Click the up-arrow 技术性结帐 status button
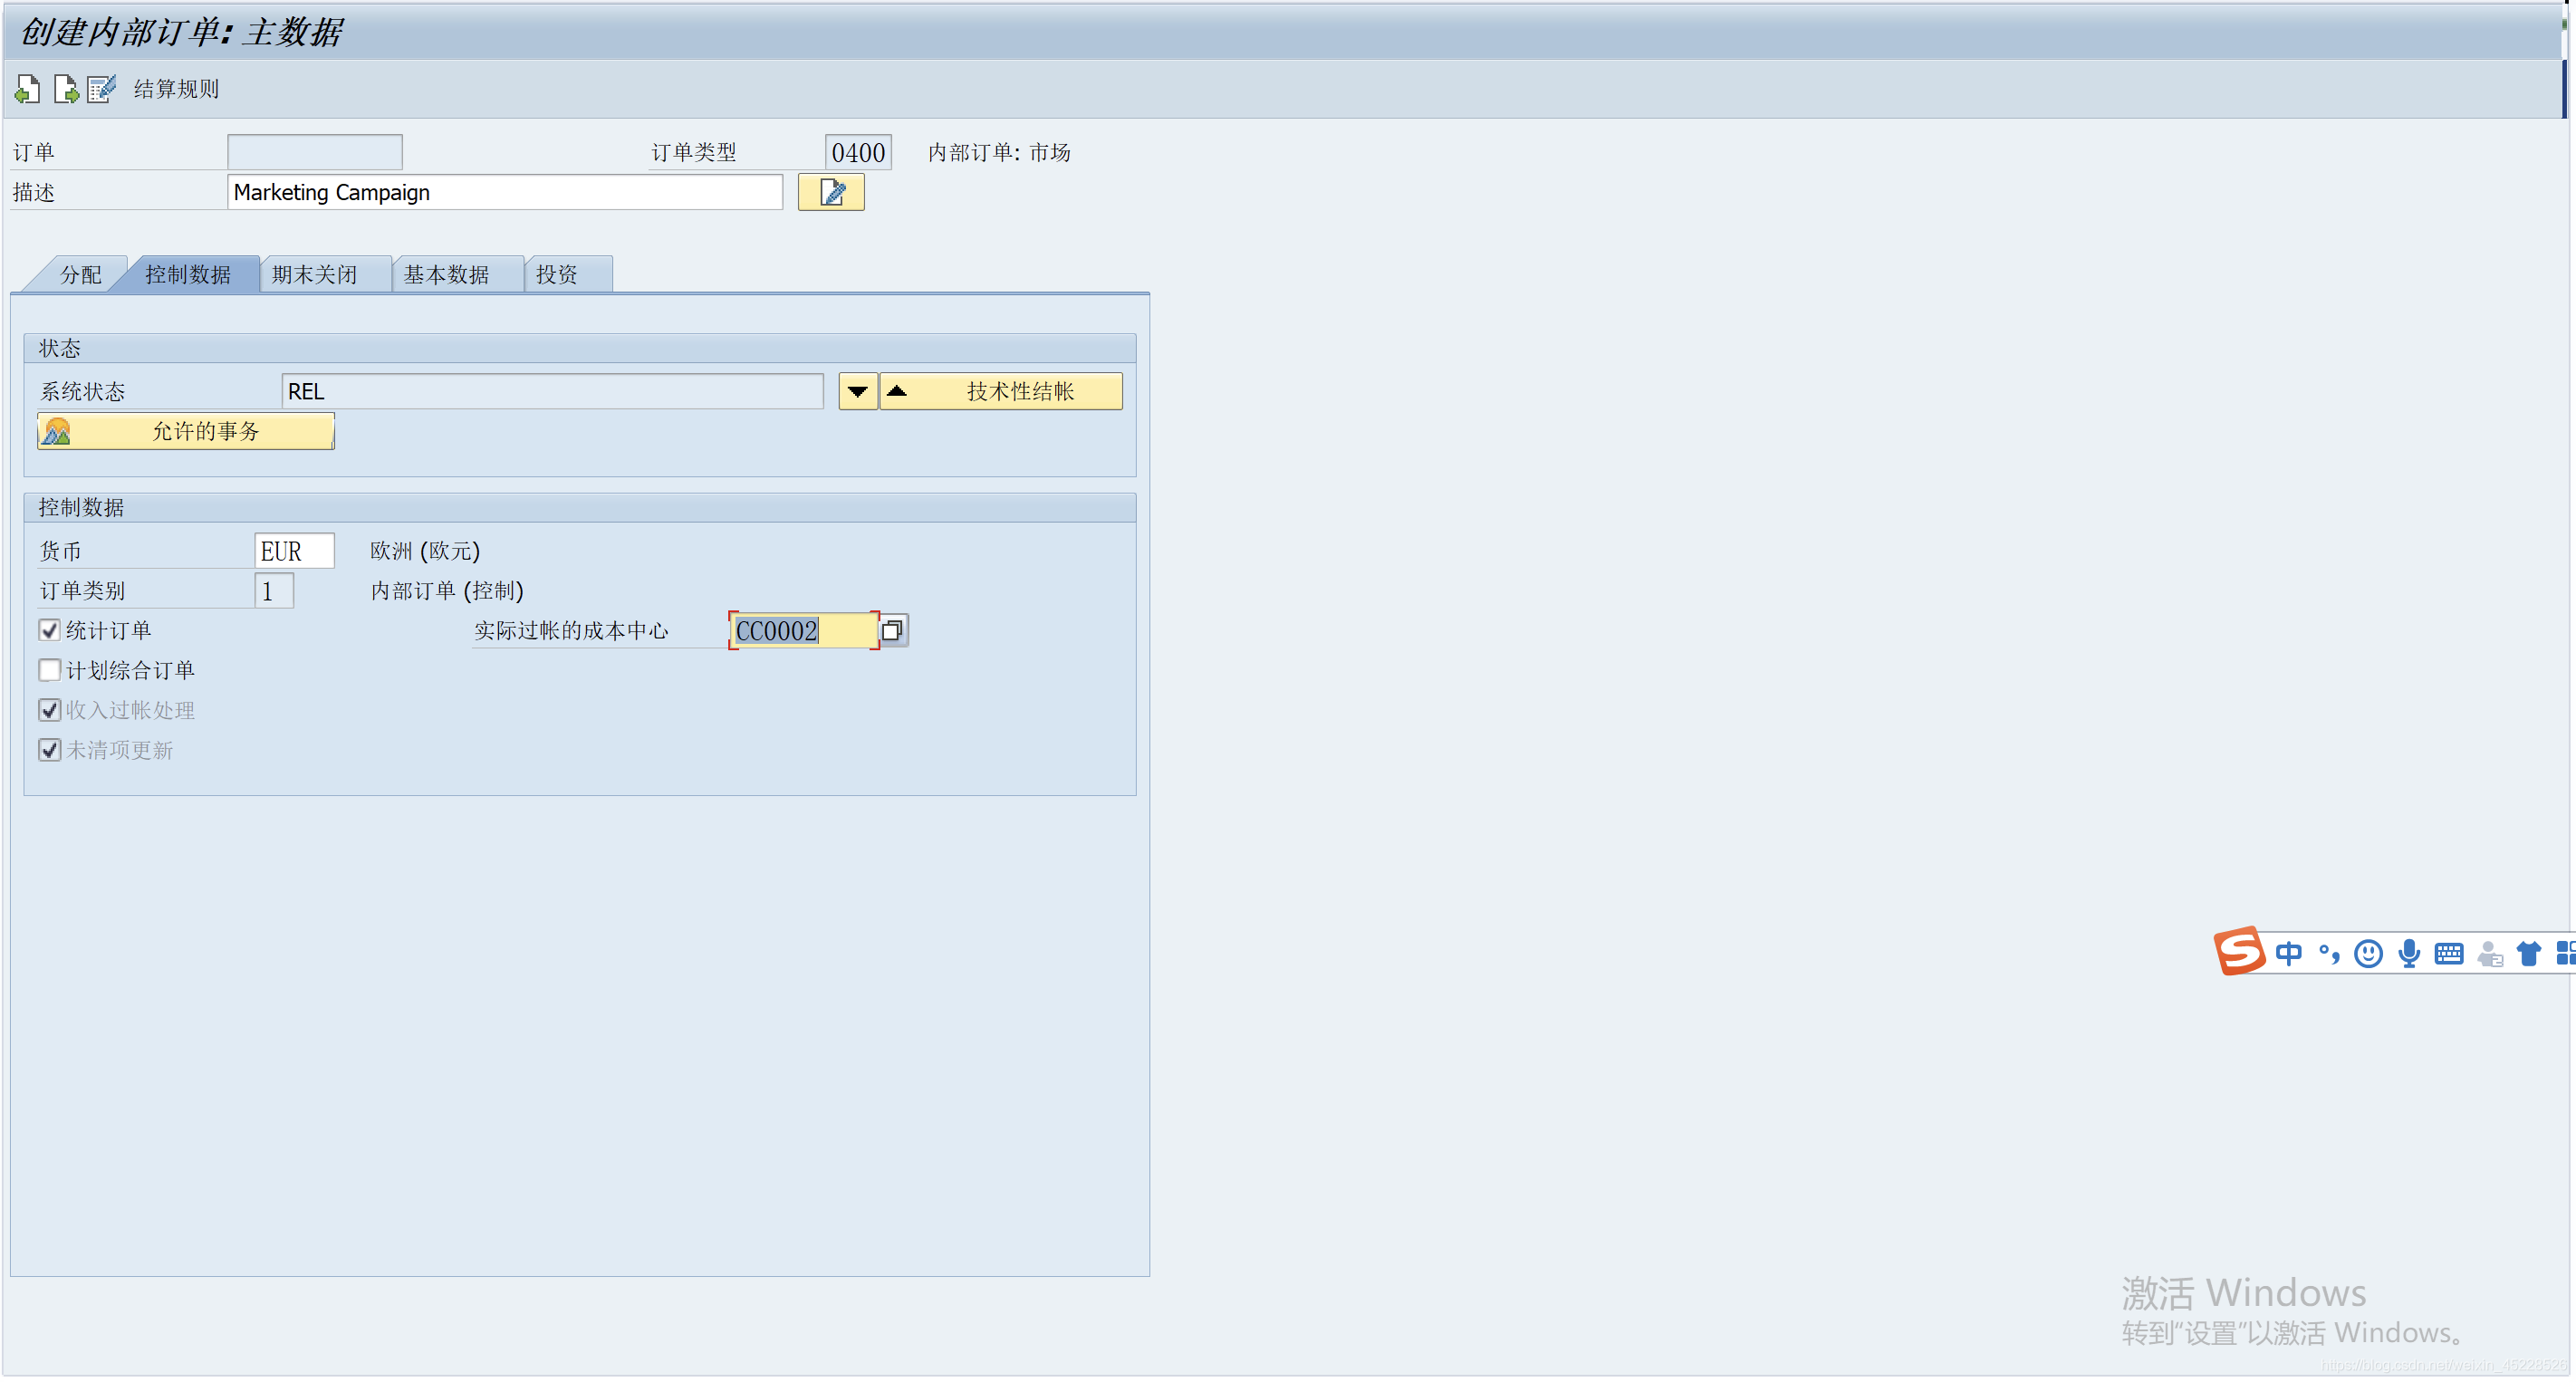 (1002, 392)
